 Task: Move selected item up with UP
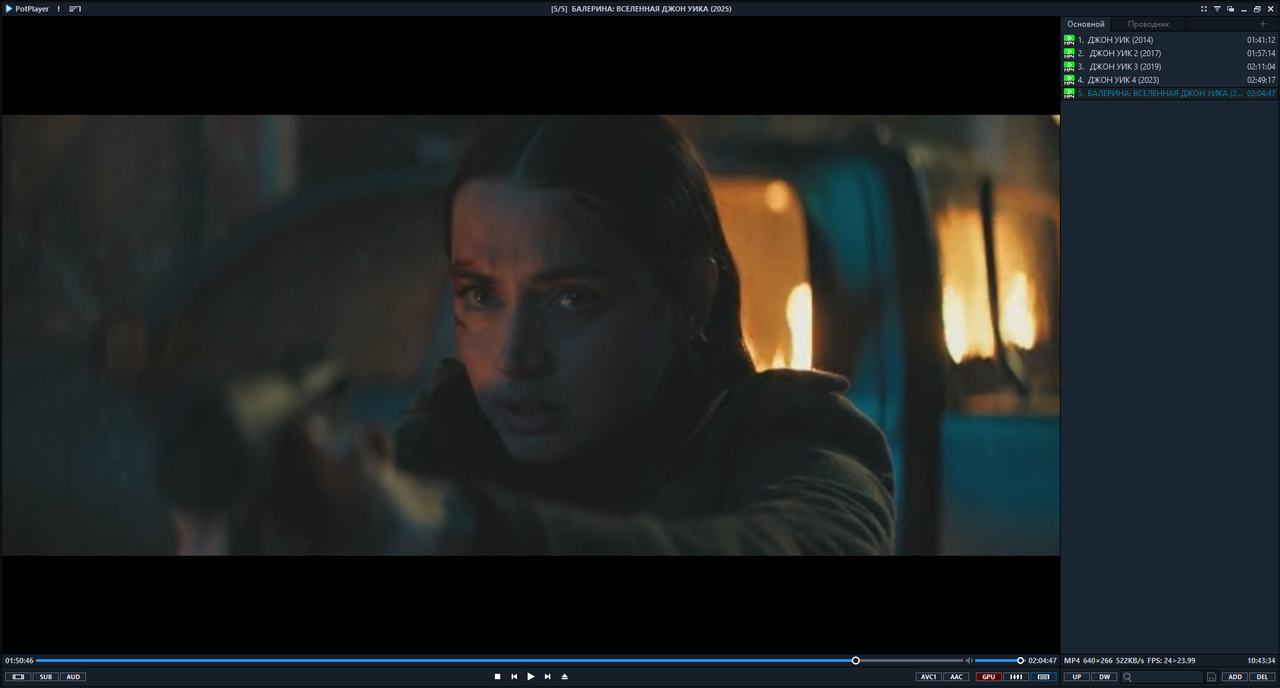[1077, 677]
